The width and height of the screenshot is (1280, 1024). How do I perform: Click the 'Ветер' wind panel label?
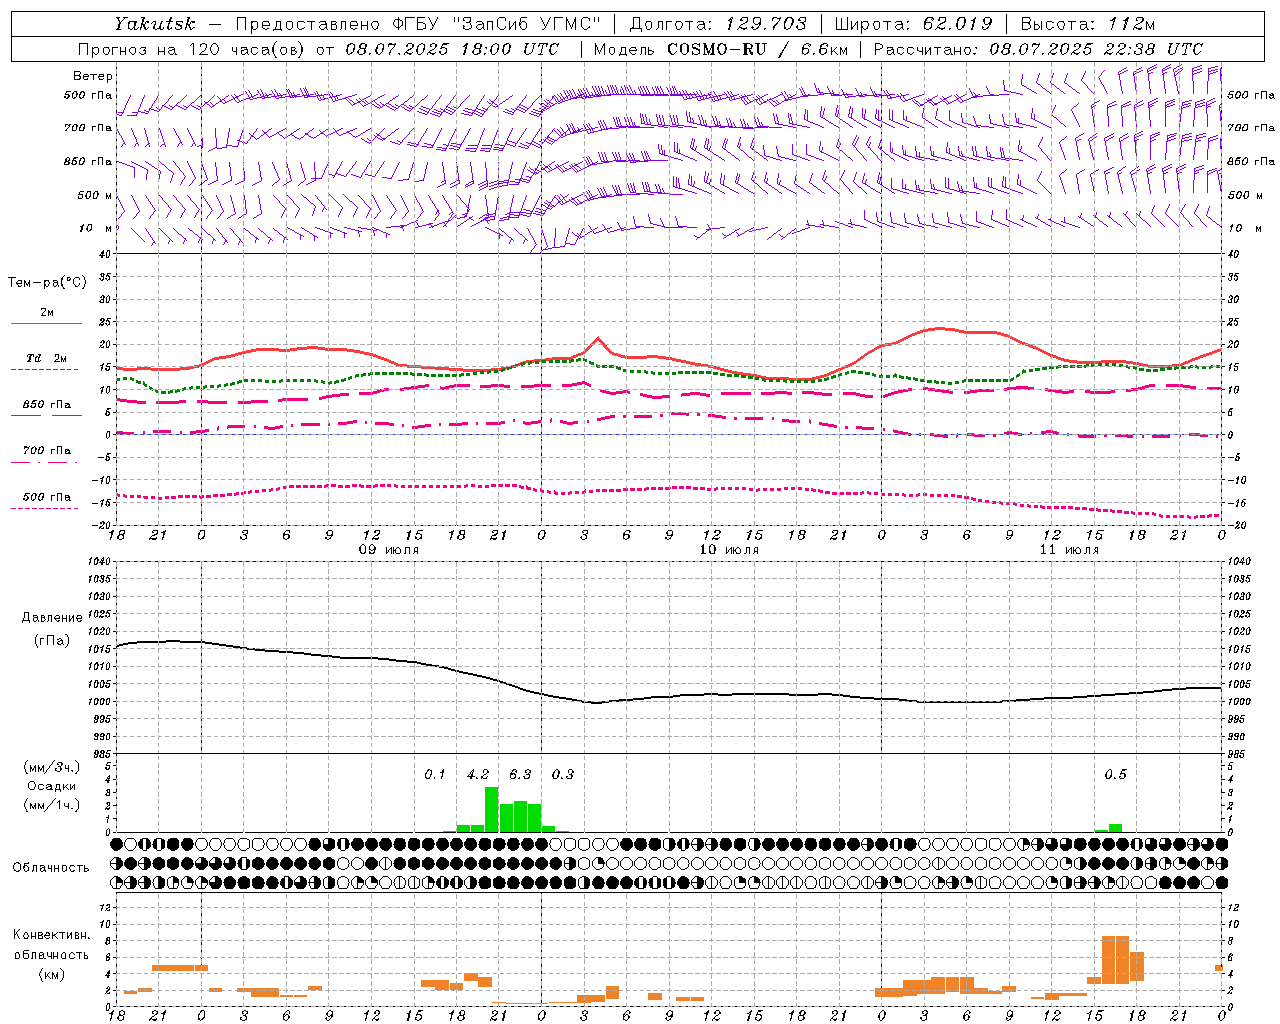(x=92, y=76)
